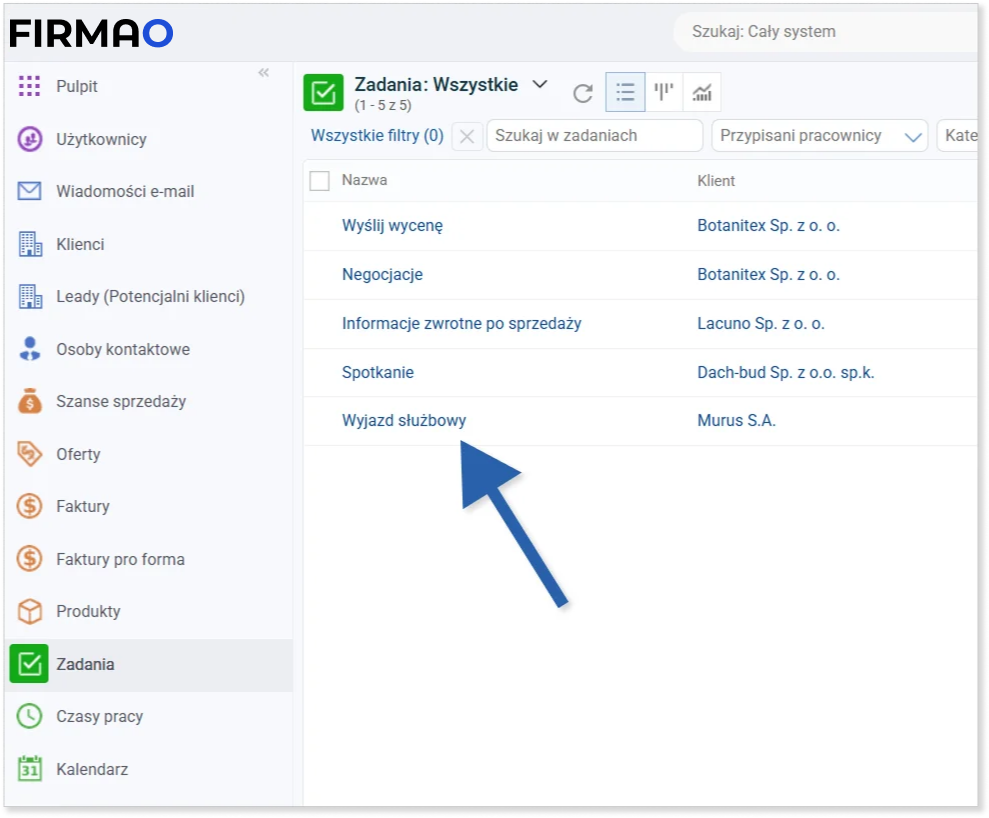The width and height of the screenshot is (989, 818).
Task: Click the Pulpit grid icon in sidebar
Action: (30, 86)
